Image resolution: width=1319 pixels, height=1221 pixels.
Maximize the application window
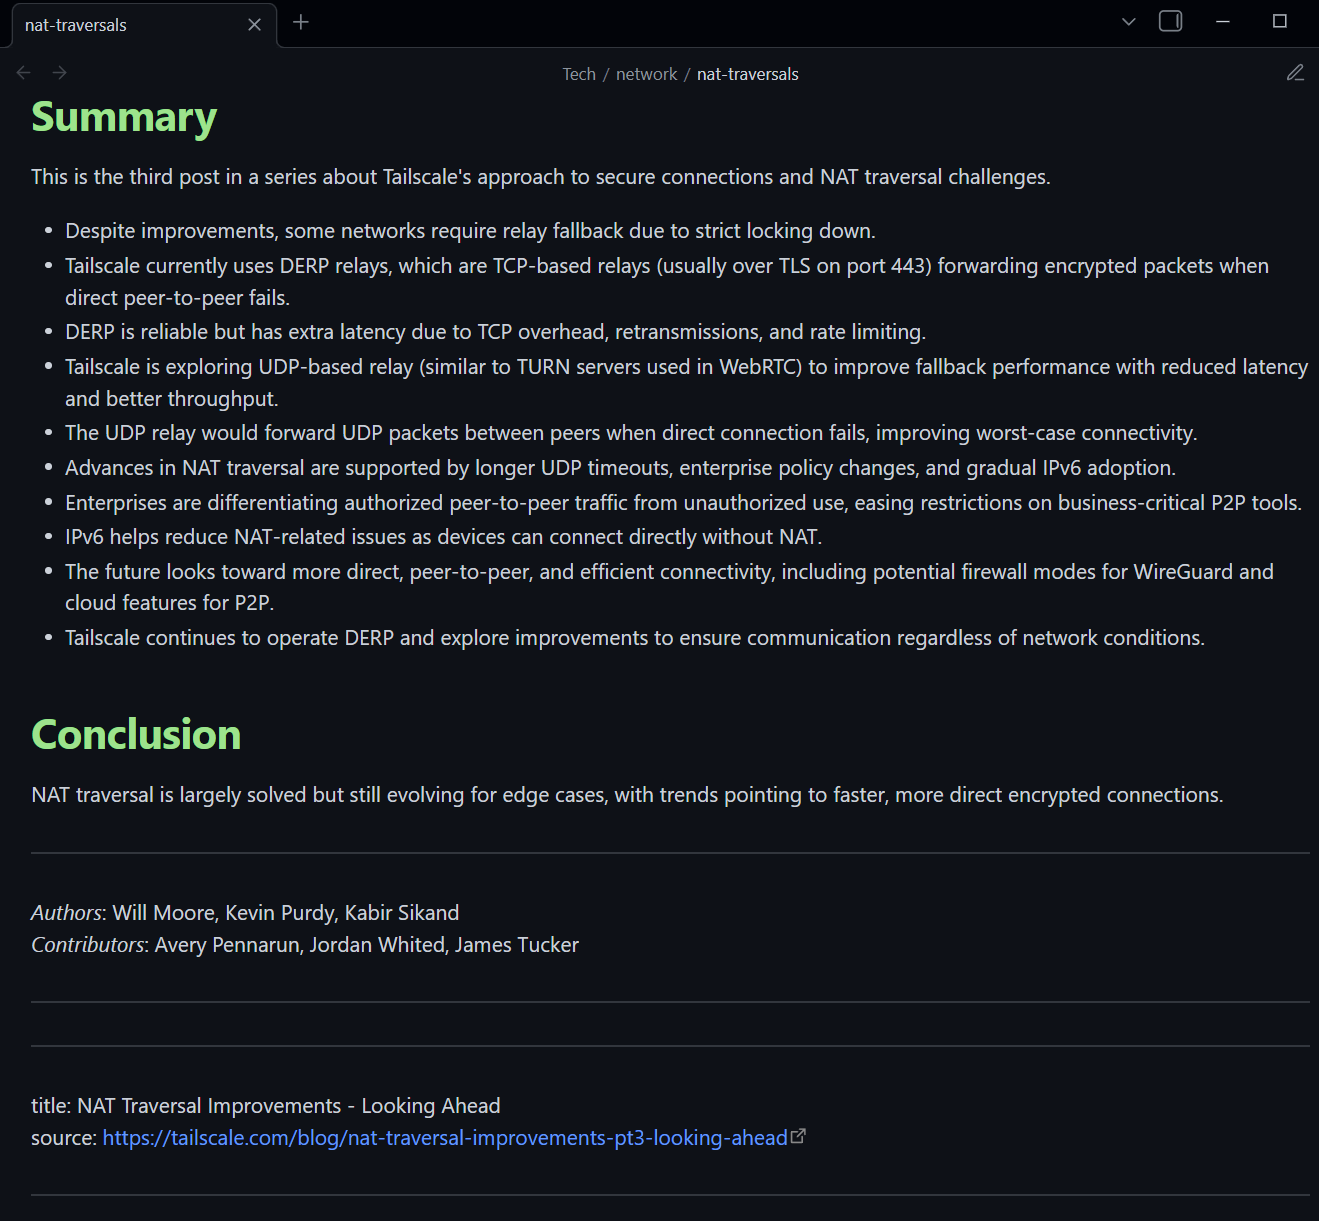coord(1279,22)
